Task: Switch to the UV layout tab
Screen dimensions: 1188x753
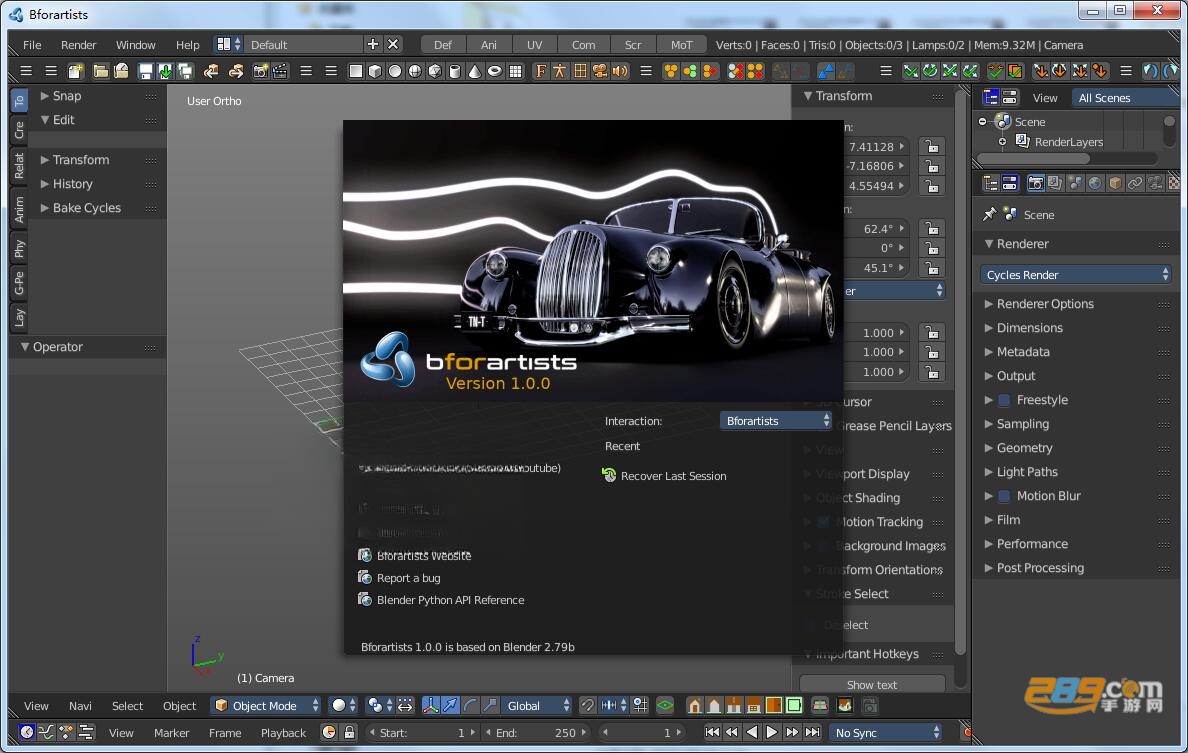Action: (535, 45)
